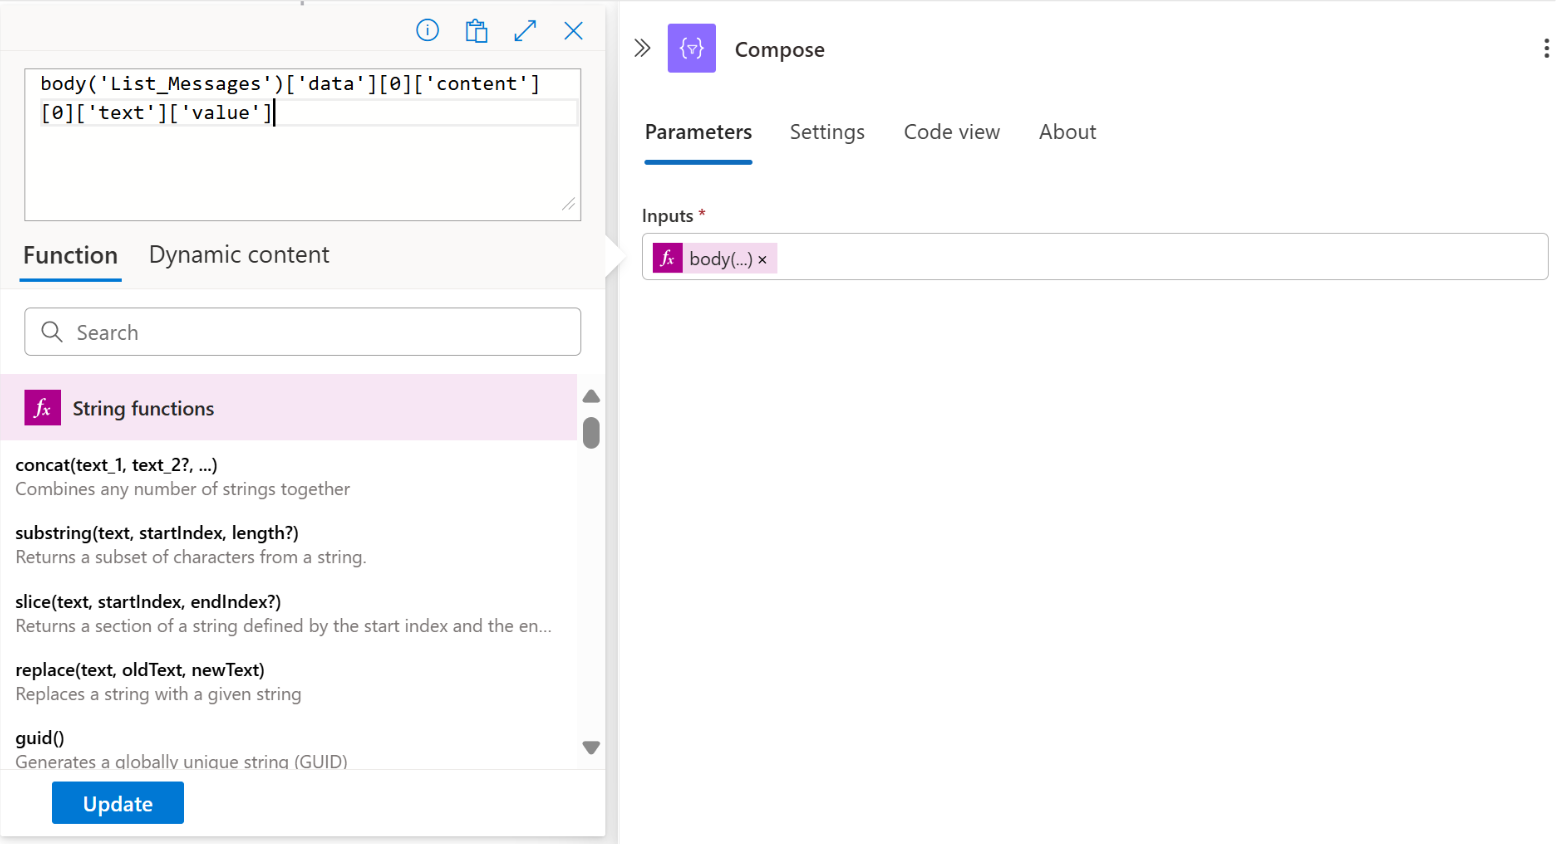Click the fx icon on body token
Image resolution: width=1567 pixels, height=844 pixels.
[668, 258]
